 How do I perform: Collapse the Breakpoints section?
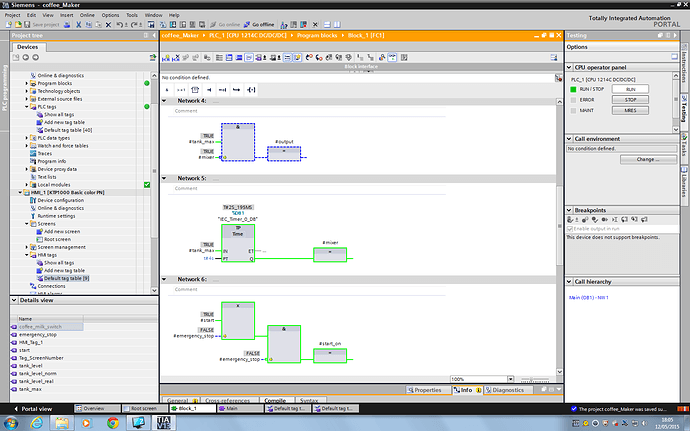point(569,210)
